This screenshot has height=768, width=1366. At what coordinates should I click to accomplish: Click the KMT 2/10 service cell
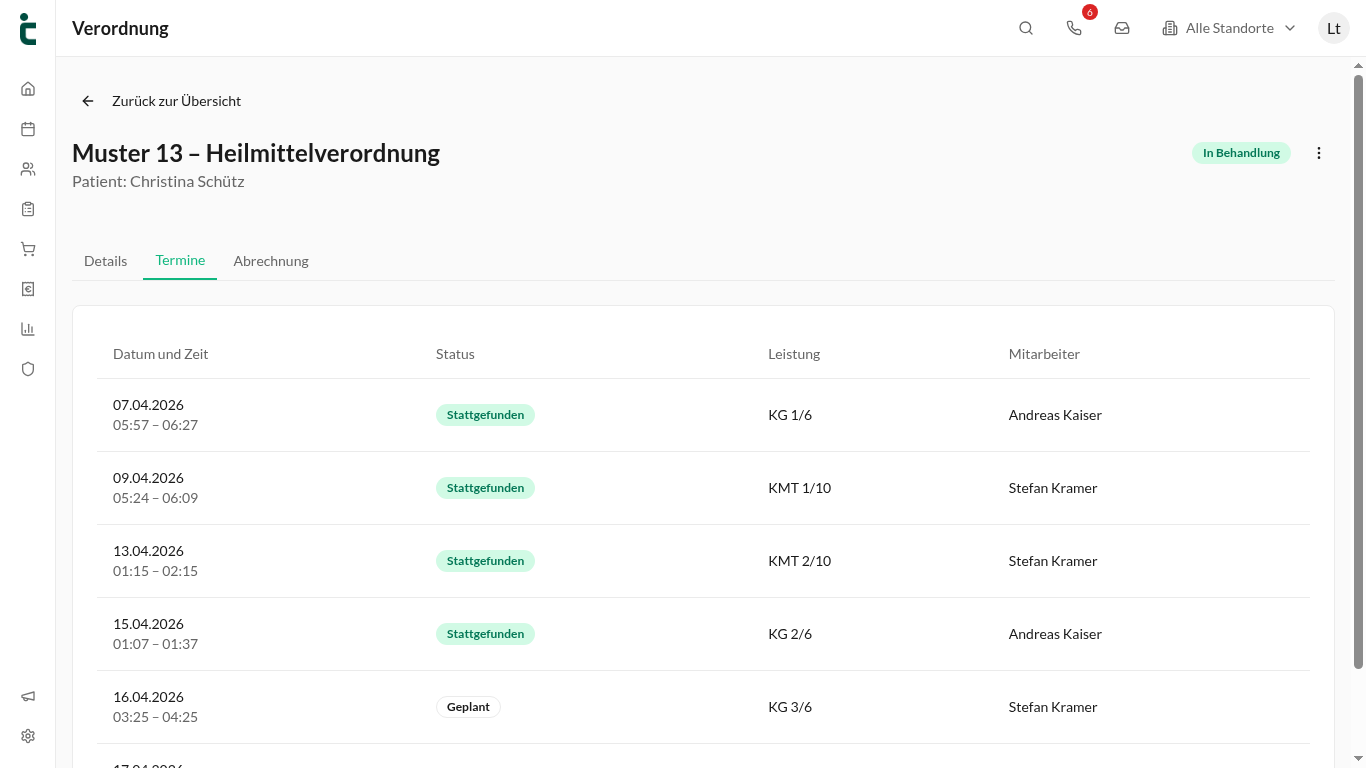click(x=799, y=561)
